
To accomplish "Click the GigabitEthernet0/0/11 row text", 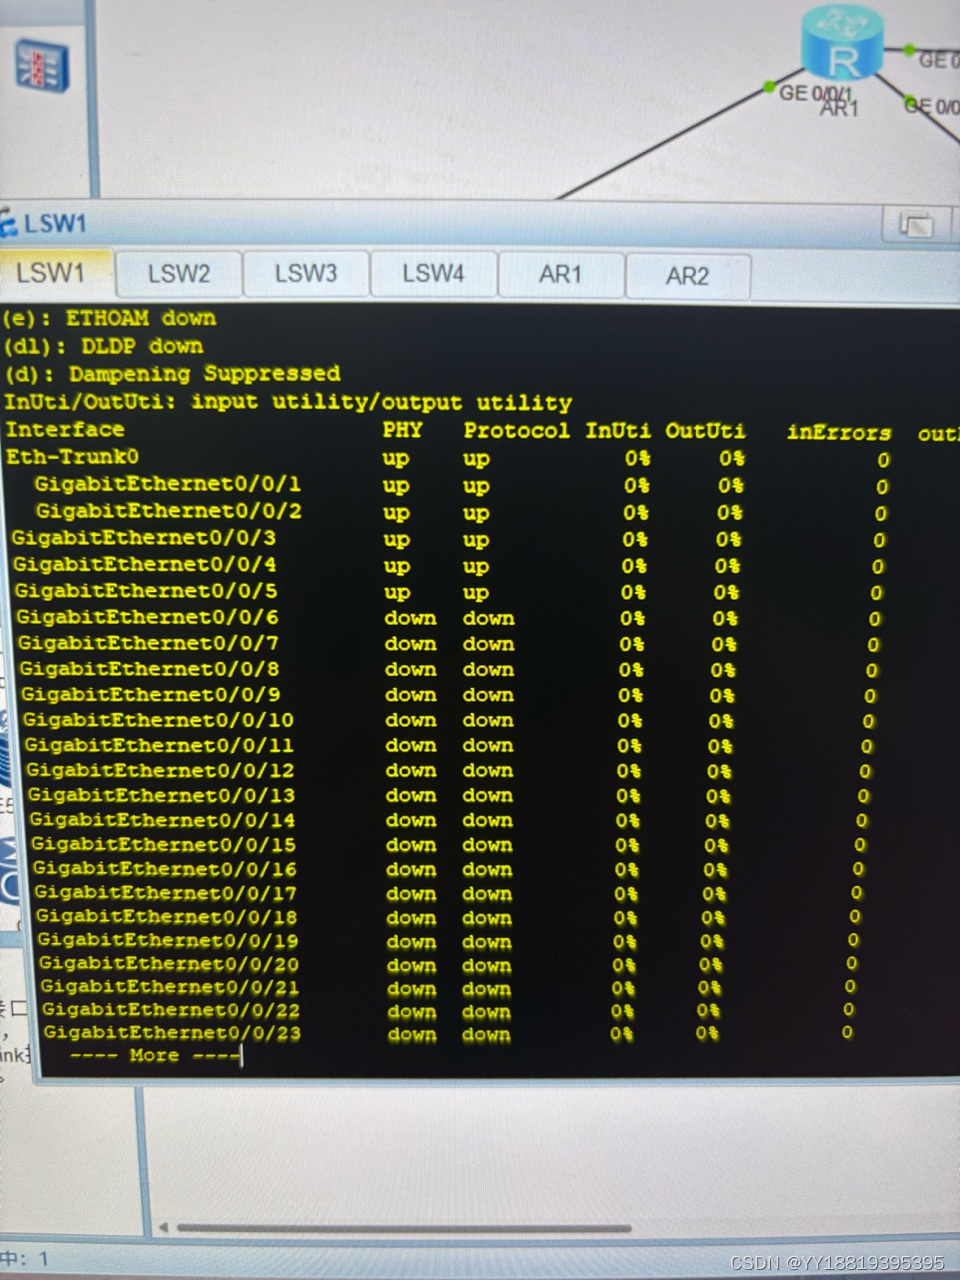I will [159, 745].
